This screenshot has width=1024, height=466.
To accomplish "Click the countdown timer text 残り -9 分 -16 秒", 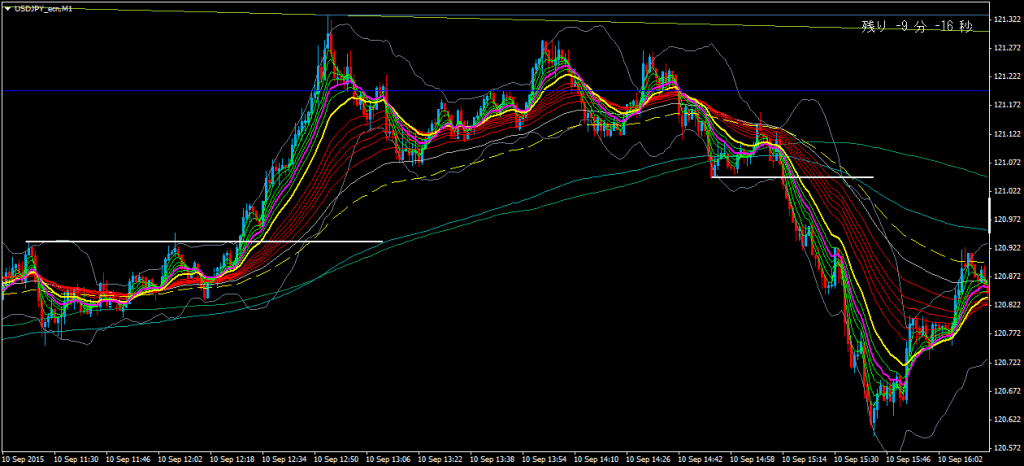I will [x=916, y=27].
